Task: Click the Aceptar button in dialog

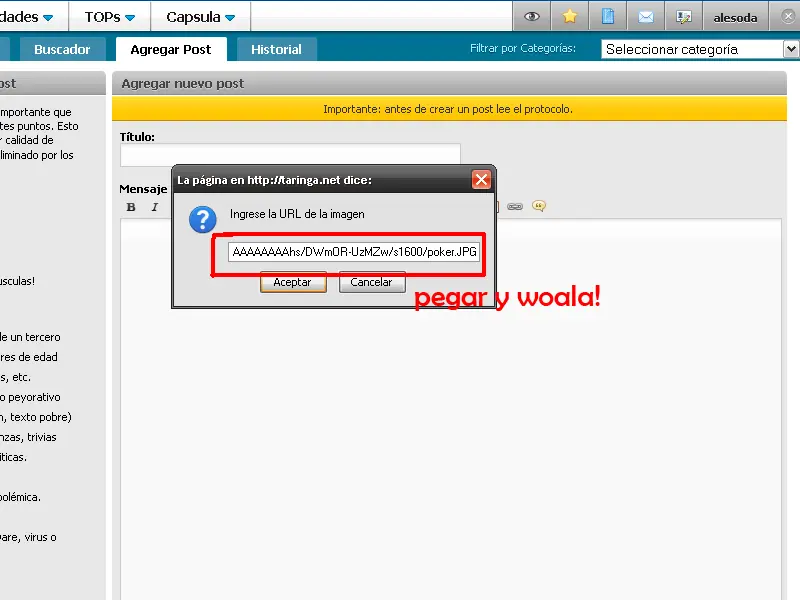Action: pyautogui.click(x=293, y=282)
